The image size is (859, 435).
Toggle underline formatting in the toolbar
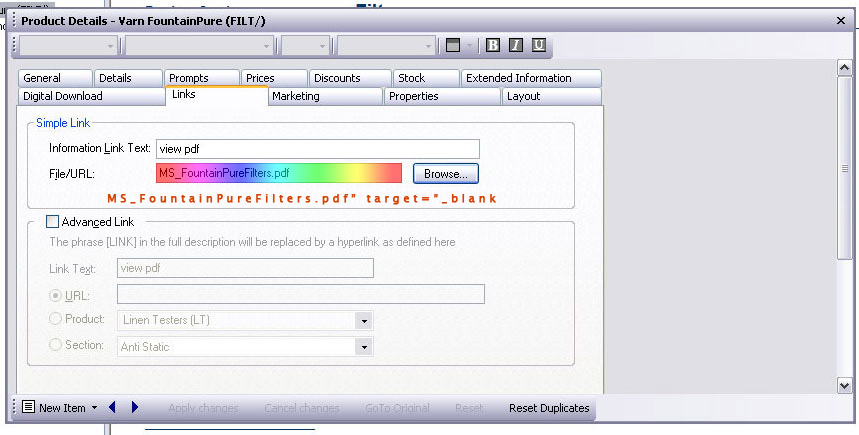click(x=539, y=45)
